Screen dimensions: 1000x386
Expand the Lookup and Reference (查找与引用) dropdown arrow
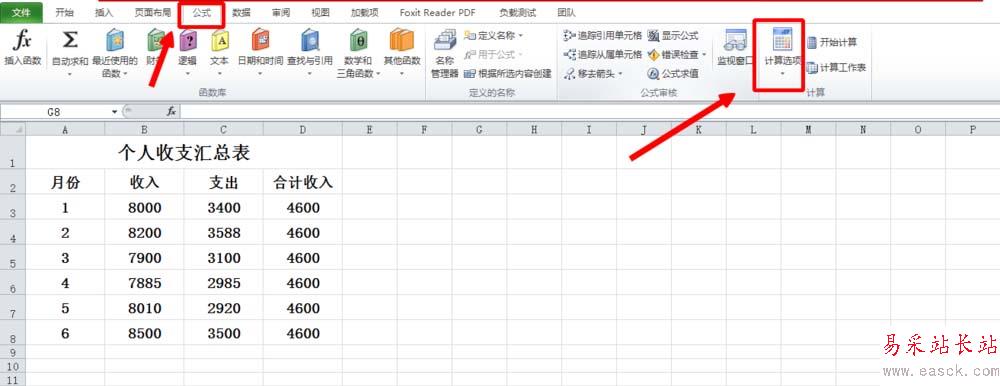[x=309, y=74]
